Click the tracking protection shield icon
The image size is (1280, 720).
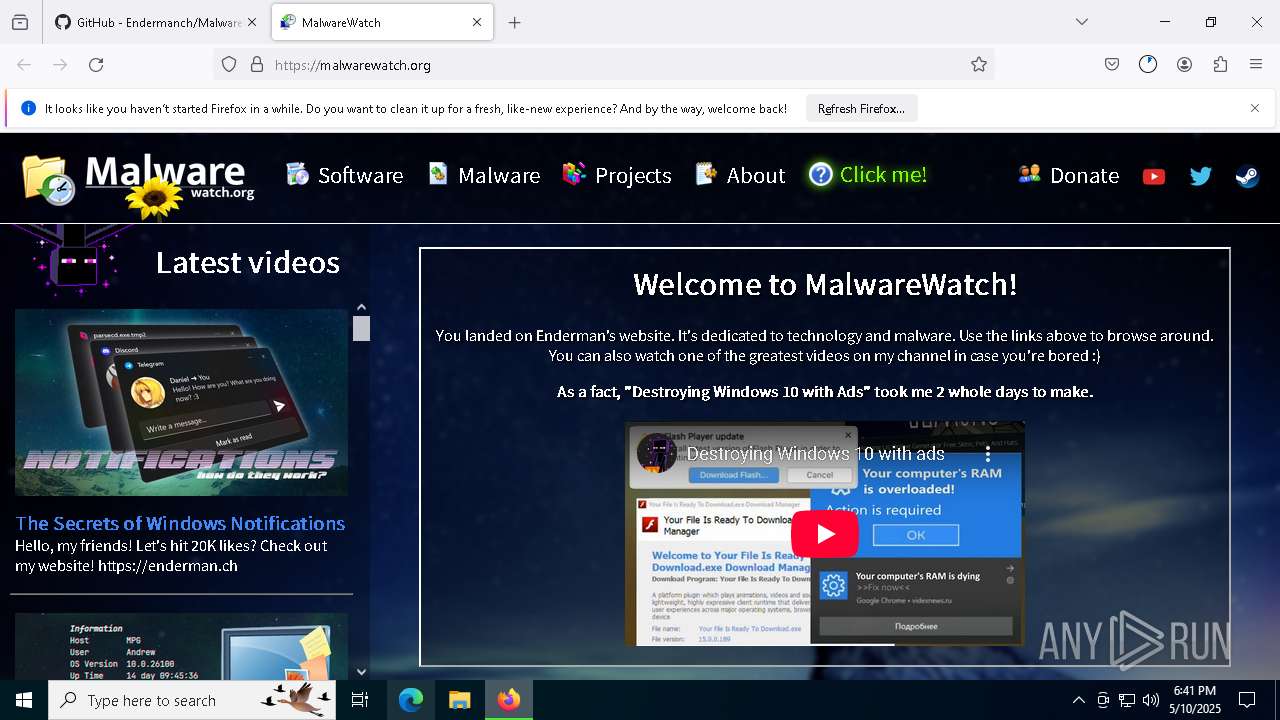(x=229, y=65)
